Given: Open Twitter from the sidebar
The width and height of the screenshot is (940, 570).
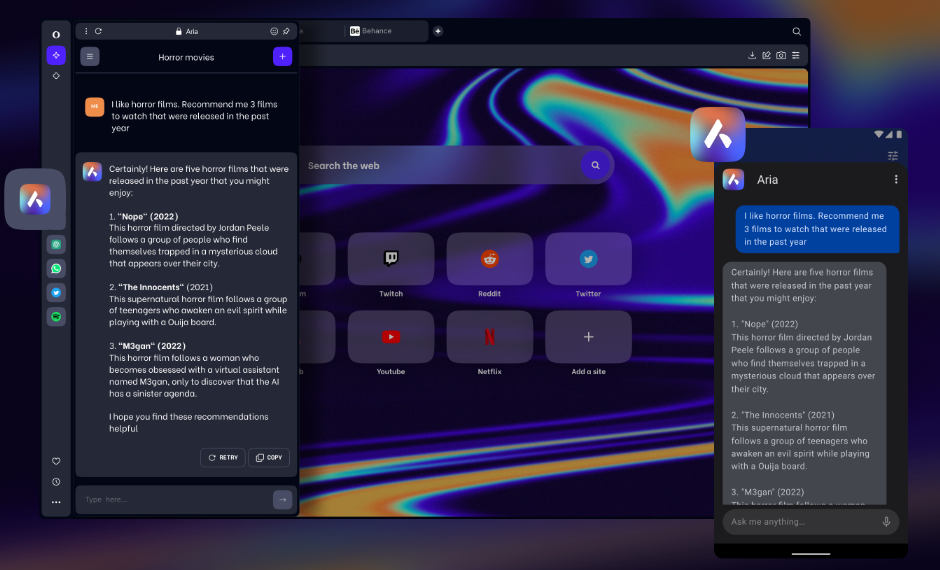Looking at the screenshot, I should [x=56, y=292].
